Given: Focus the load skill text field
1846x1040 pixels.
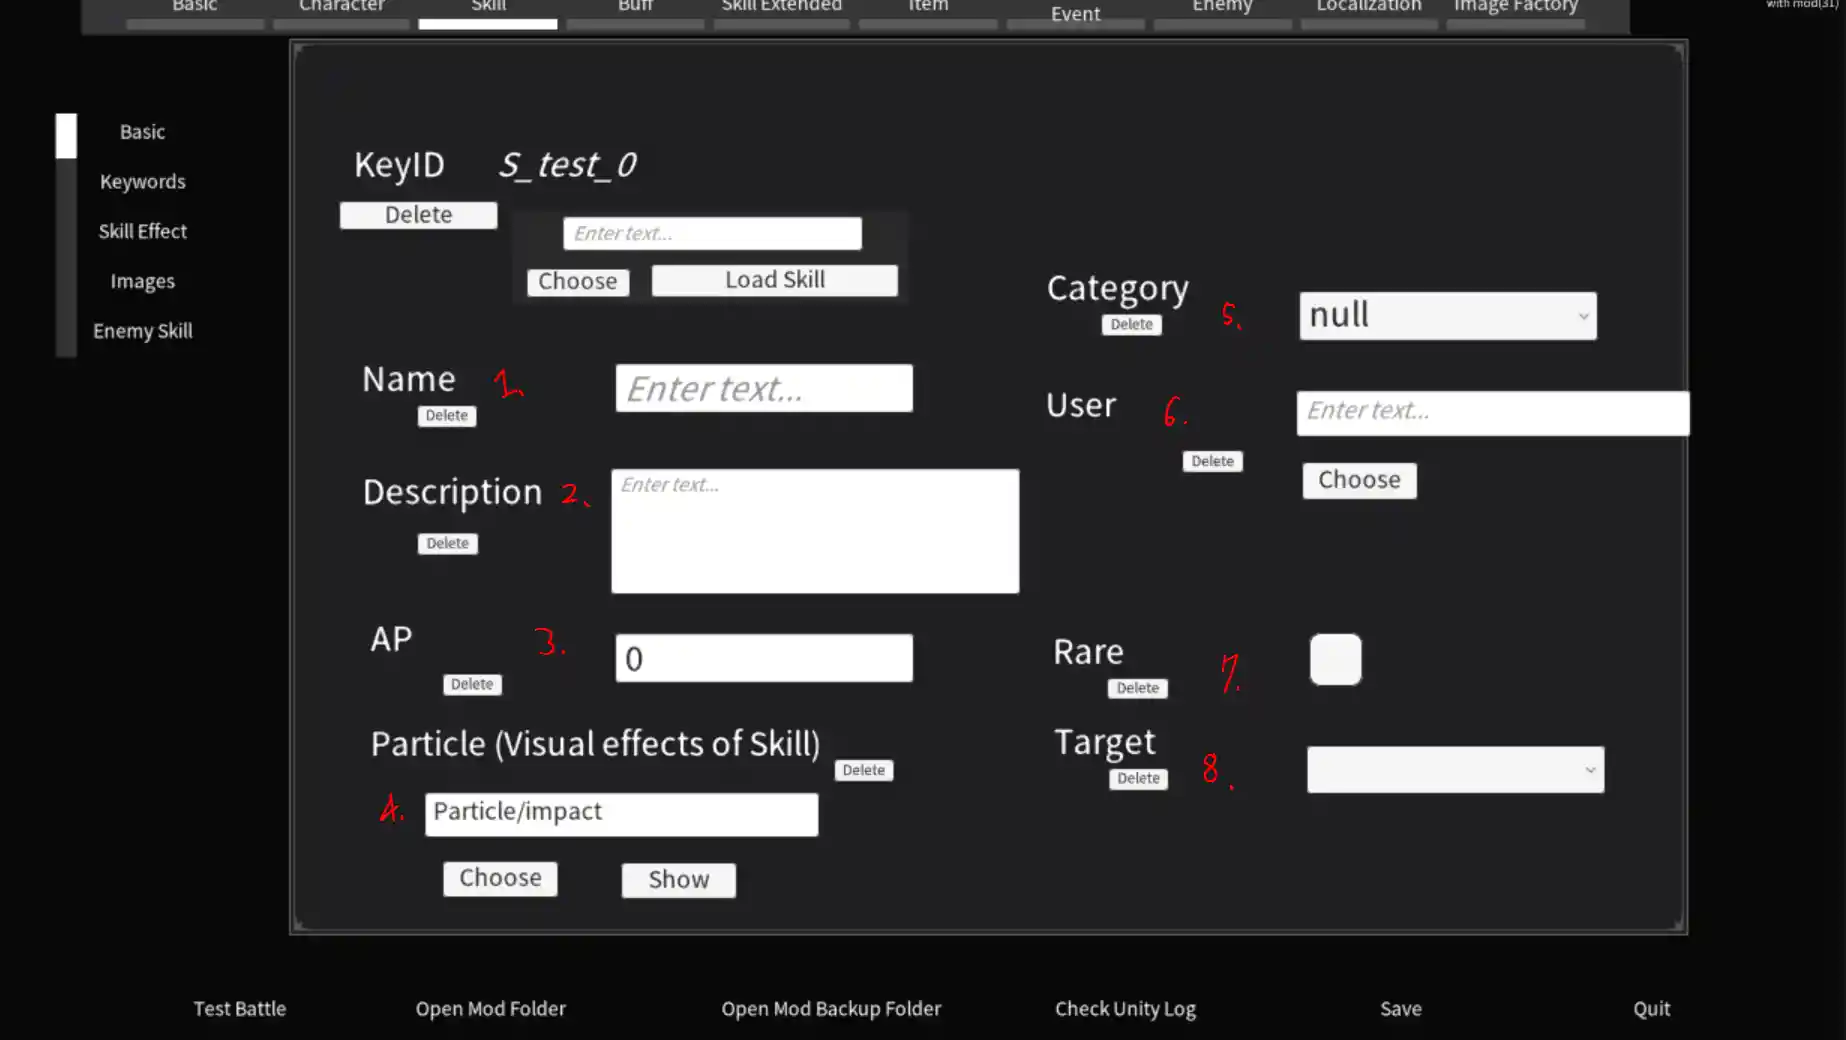Looking at the screenshot, I should click(x=712, y=233).
